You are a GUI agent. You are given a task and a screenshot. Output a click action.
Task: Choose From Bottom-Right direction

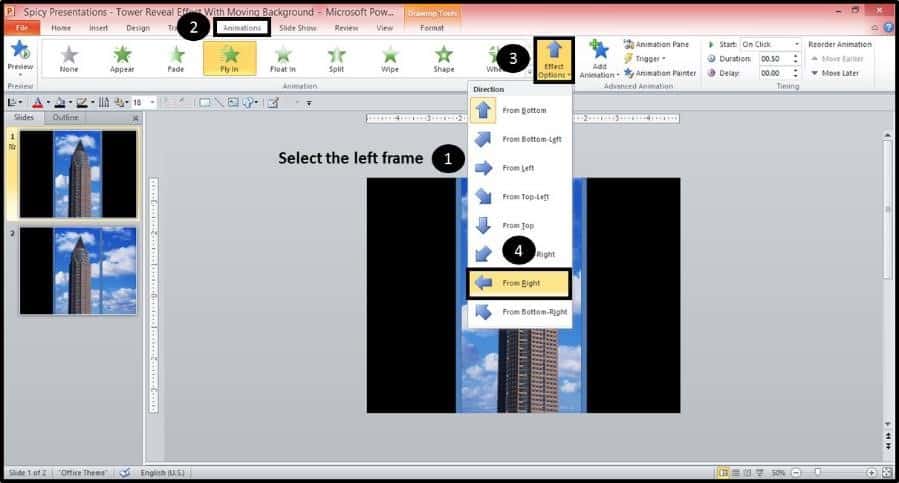520,311
